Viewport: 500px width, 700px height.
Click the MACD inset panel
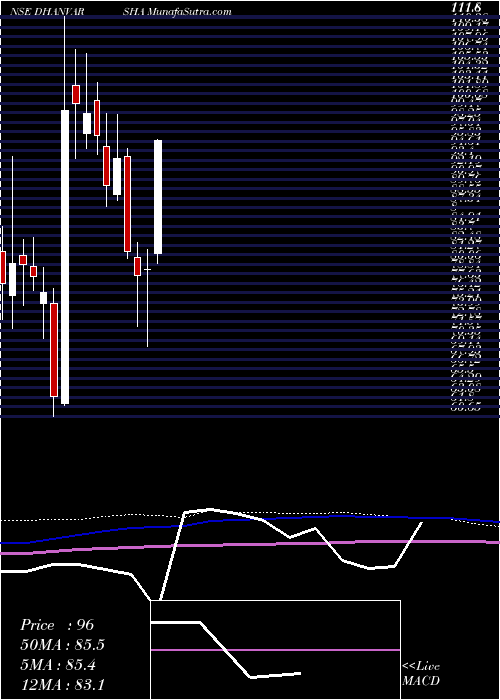coord(275,650)
